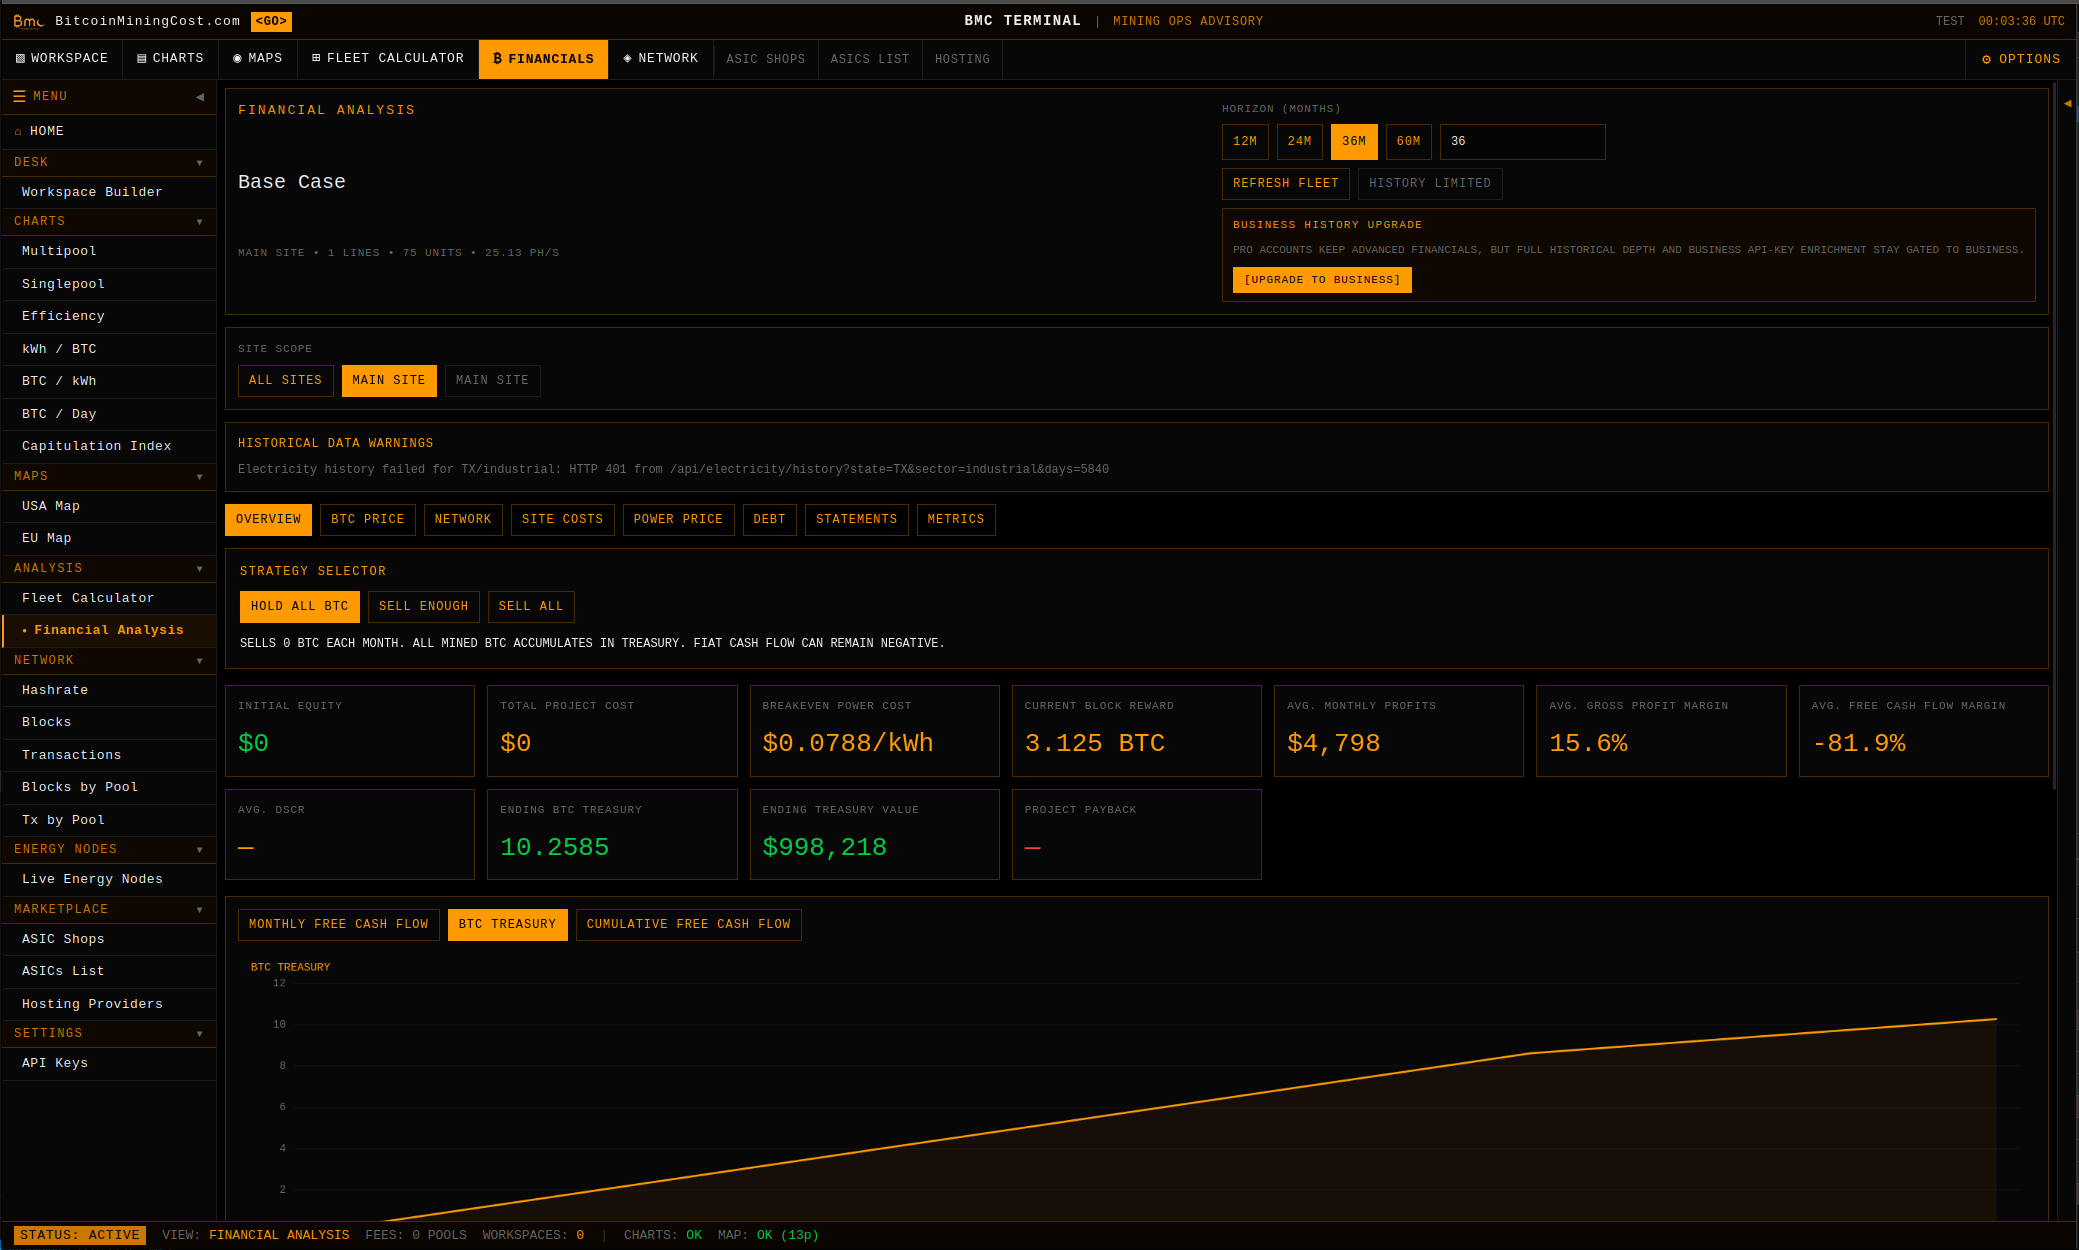This screenshot has height=1250, width=2079.
Task: Open Workspace from the top navigation
Action: [61, 59]
